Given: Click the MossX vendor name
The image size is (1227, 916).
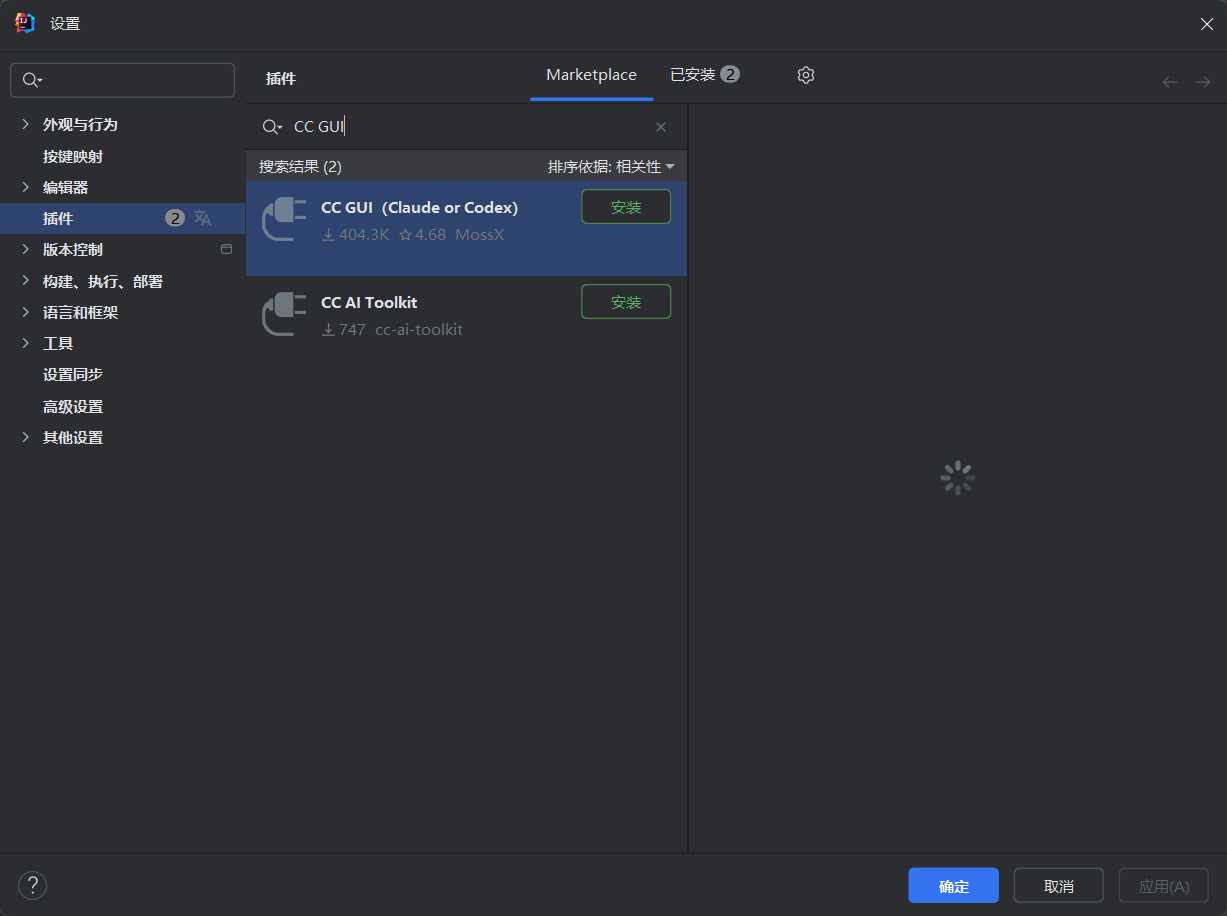Looking at the screenshot, I should (x=480, y=235).
